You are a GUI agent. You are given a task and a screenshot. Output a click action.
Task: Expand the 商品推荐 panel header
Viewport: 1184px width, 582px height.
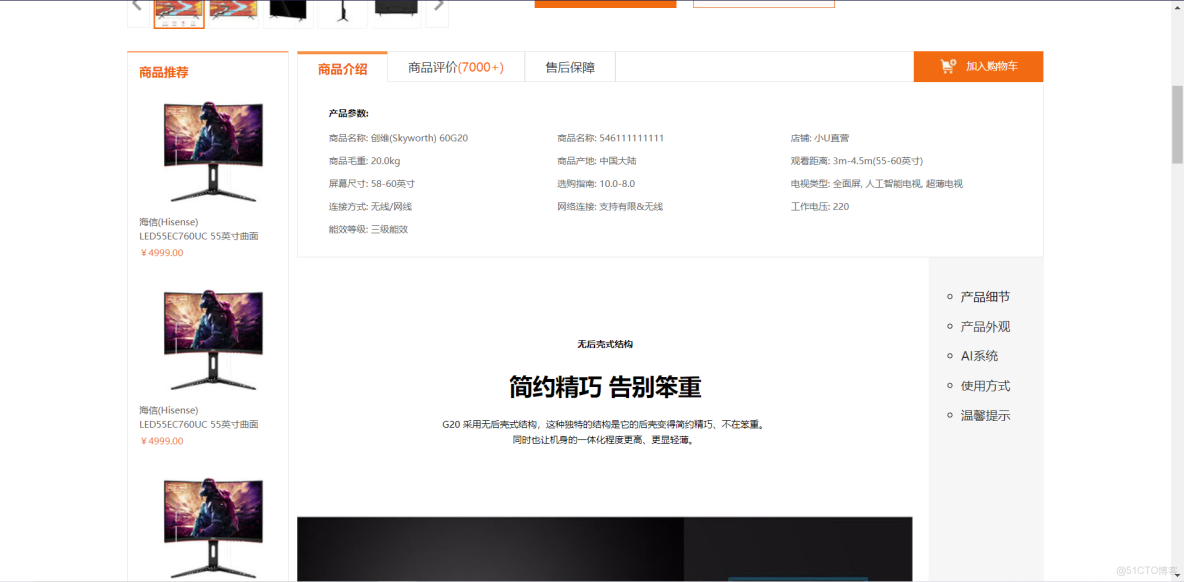[163, 71]
